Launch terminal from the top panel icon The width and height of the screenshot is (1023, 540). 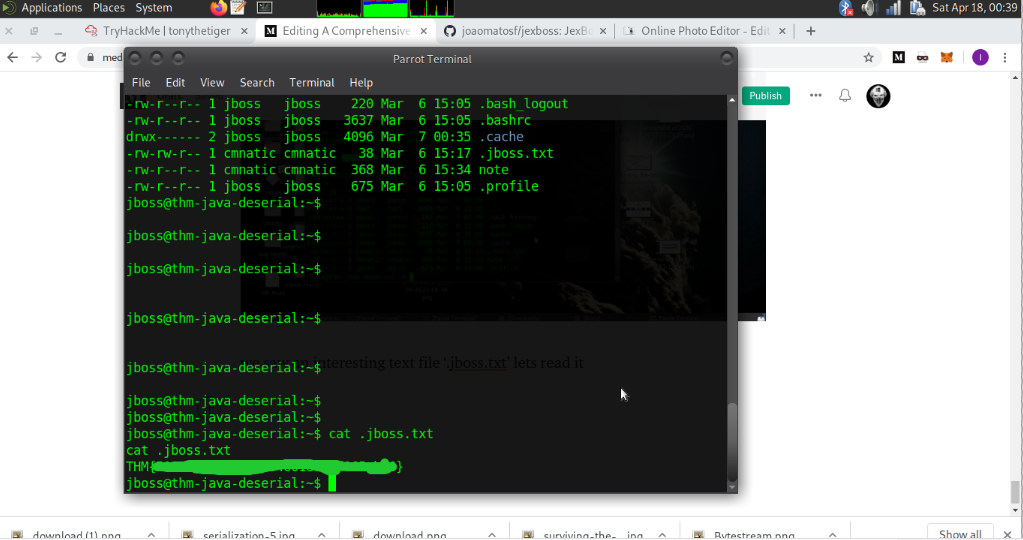pos(264,8)
